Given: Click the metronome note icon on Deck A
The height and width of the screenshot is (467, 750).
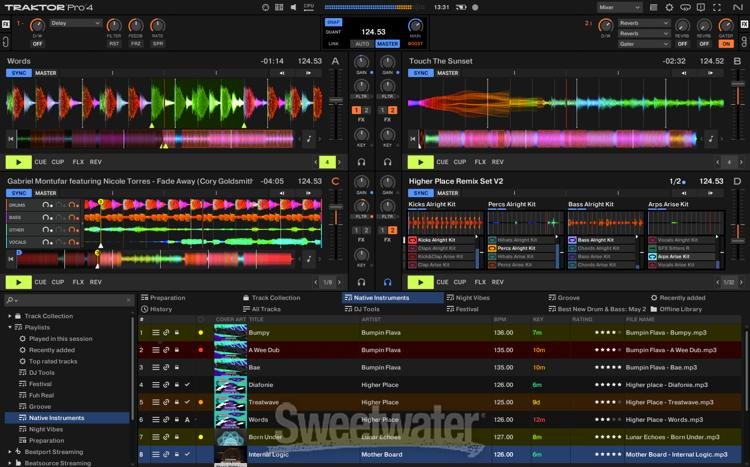Looking at the screenshot, I should tap(309, 139).
